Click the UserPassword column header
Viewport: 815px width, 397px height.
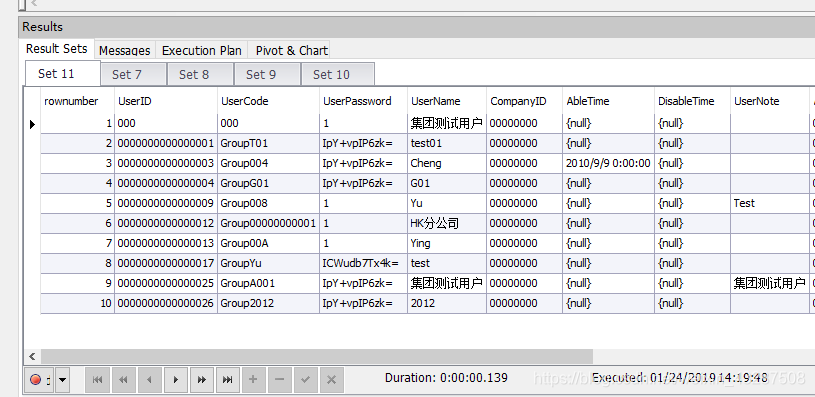(363, 101)
